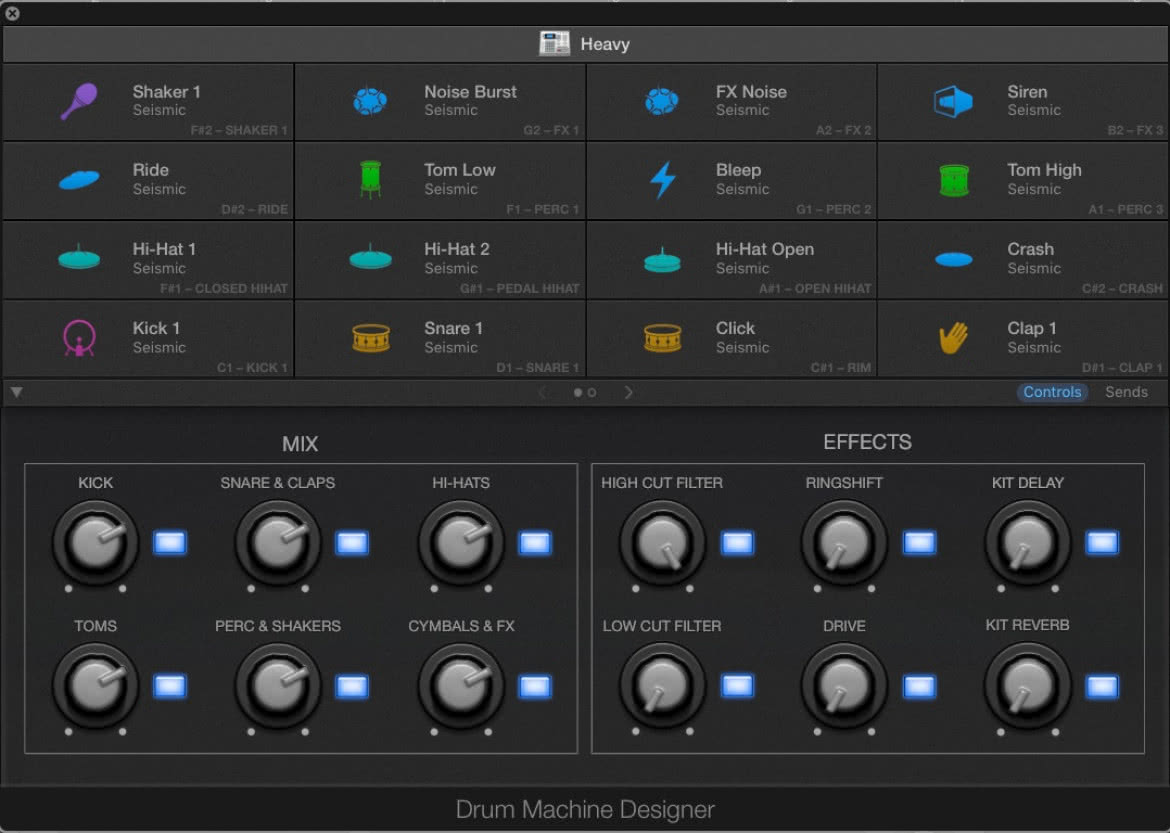Screen dimensions: 1170x833
Task: Select the Hi-Hat 2 icon
Action: pos(371,257)
